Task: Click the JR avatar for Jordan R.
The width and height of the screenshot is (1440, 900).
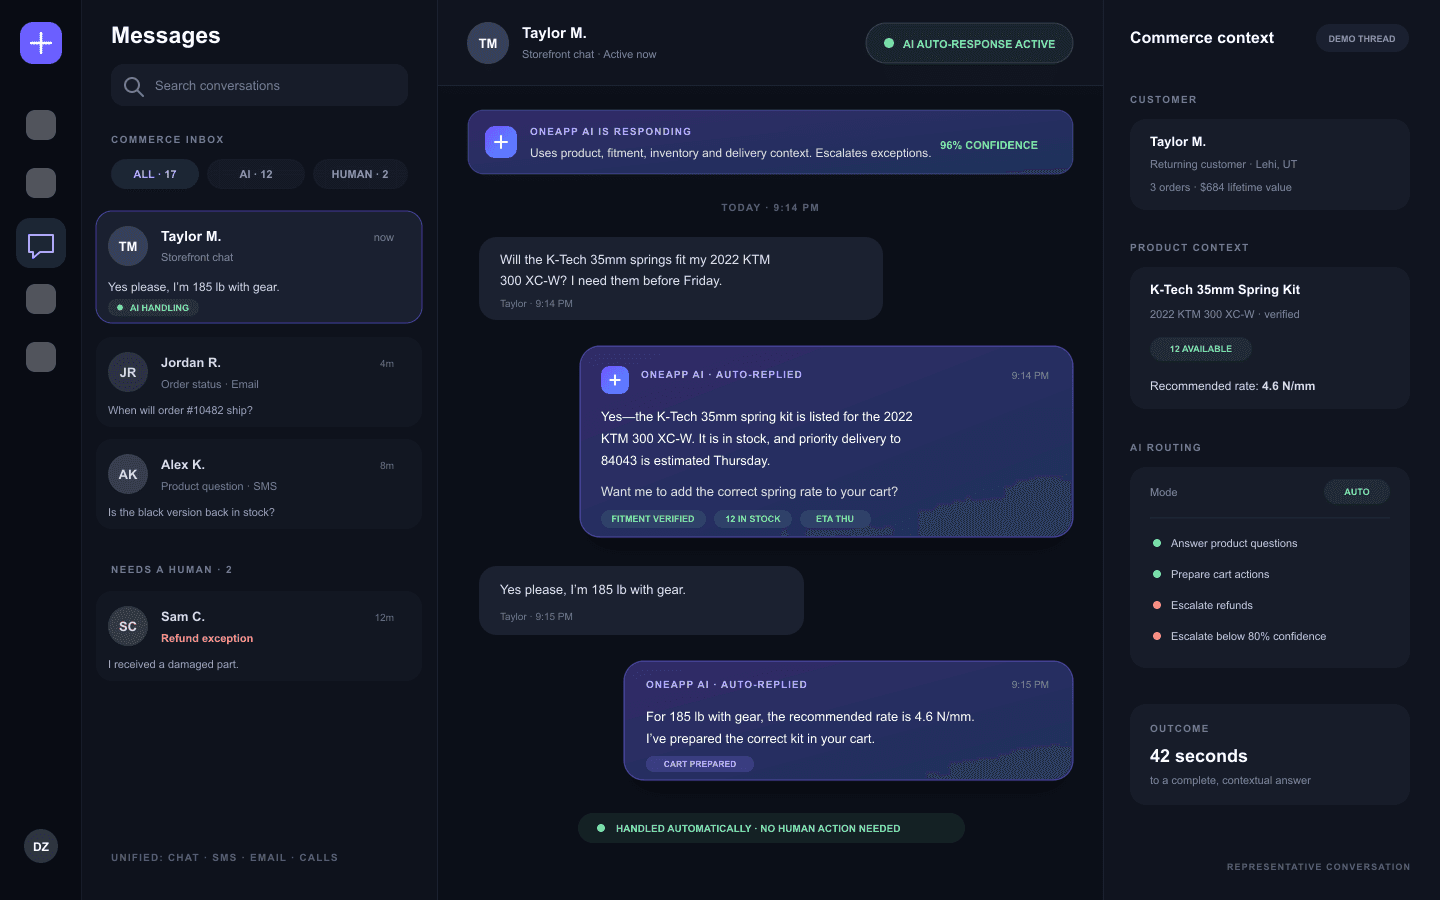Action: click(128, 372)
